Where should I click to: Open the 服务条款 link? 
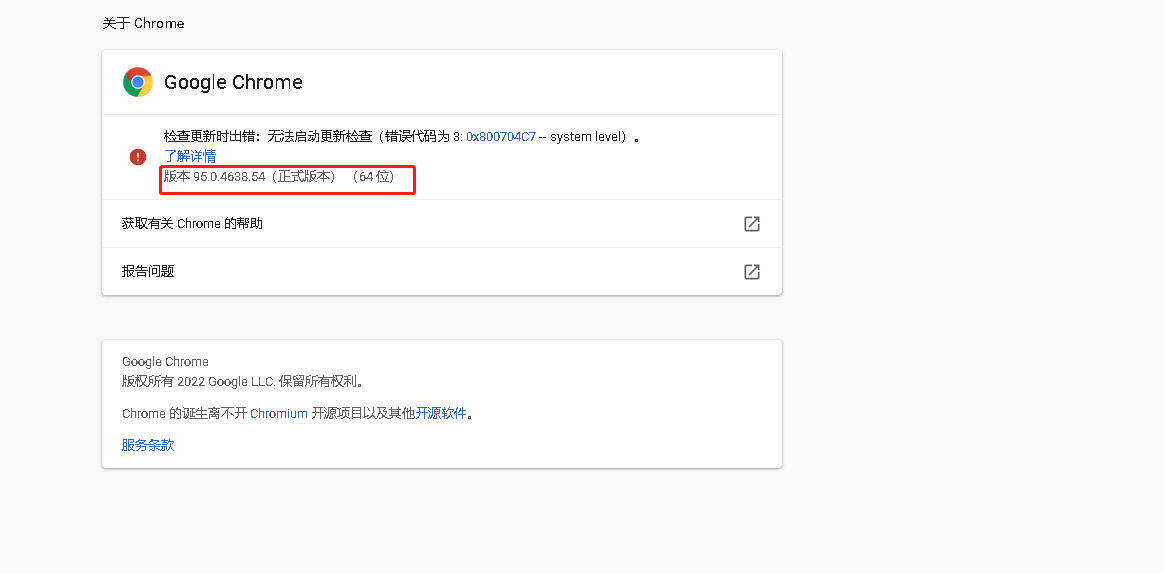pos(148,446)
